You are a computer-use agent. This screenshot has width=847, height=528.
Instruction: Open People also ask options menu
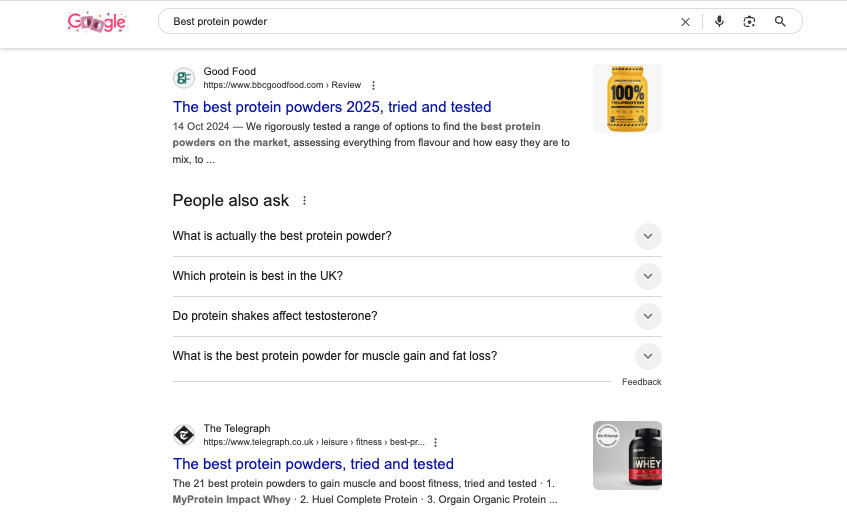[x=305, y=200]
